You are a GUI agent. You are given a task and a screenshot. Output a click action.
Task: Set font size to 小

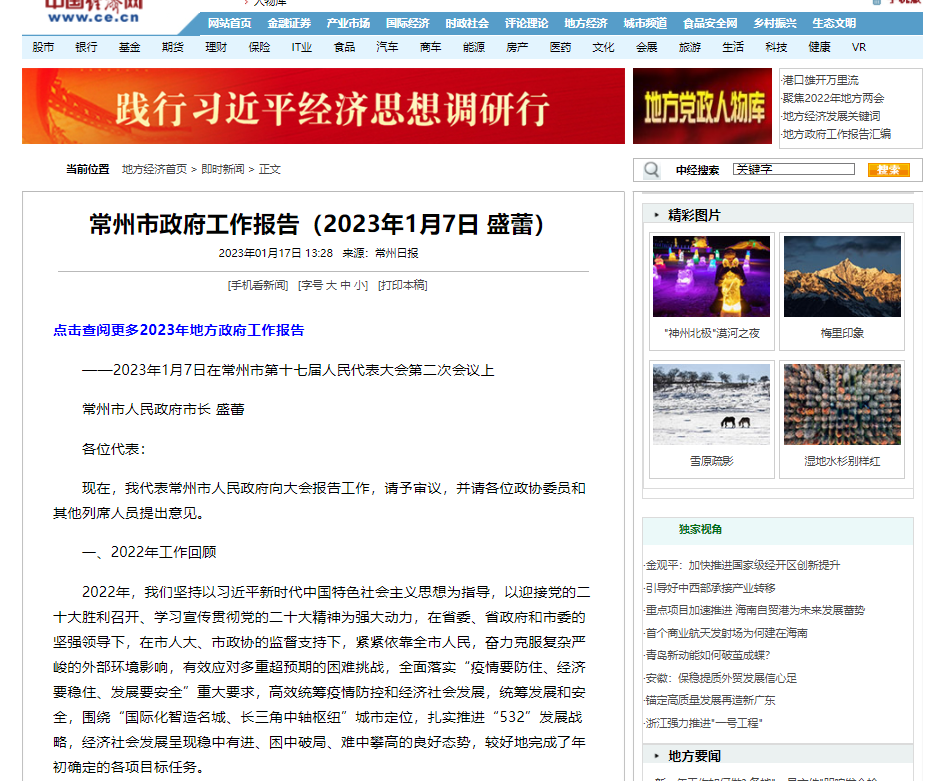360,285
